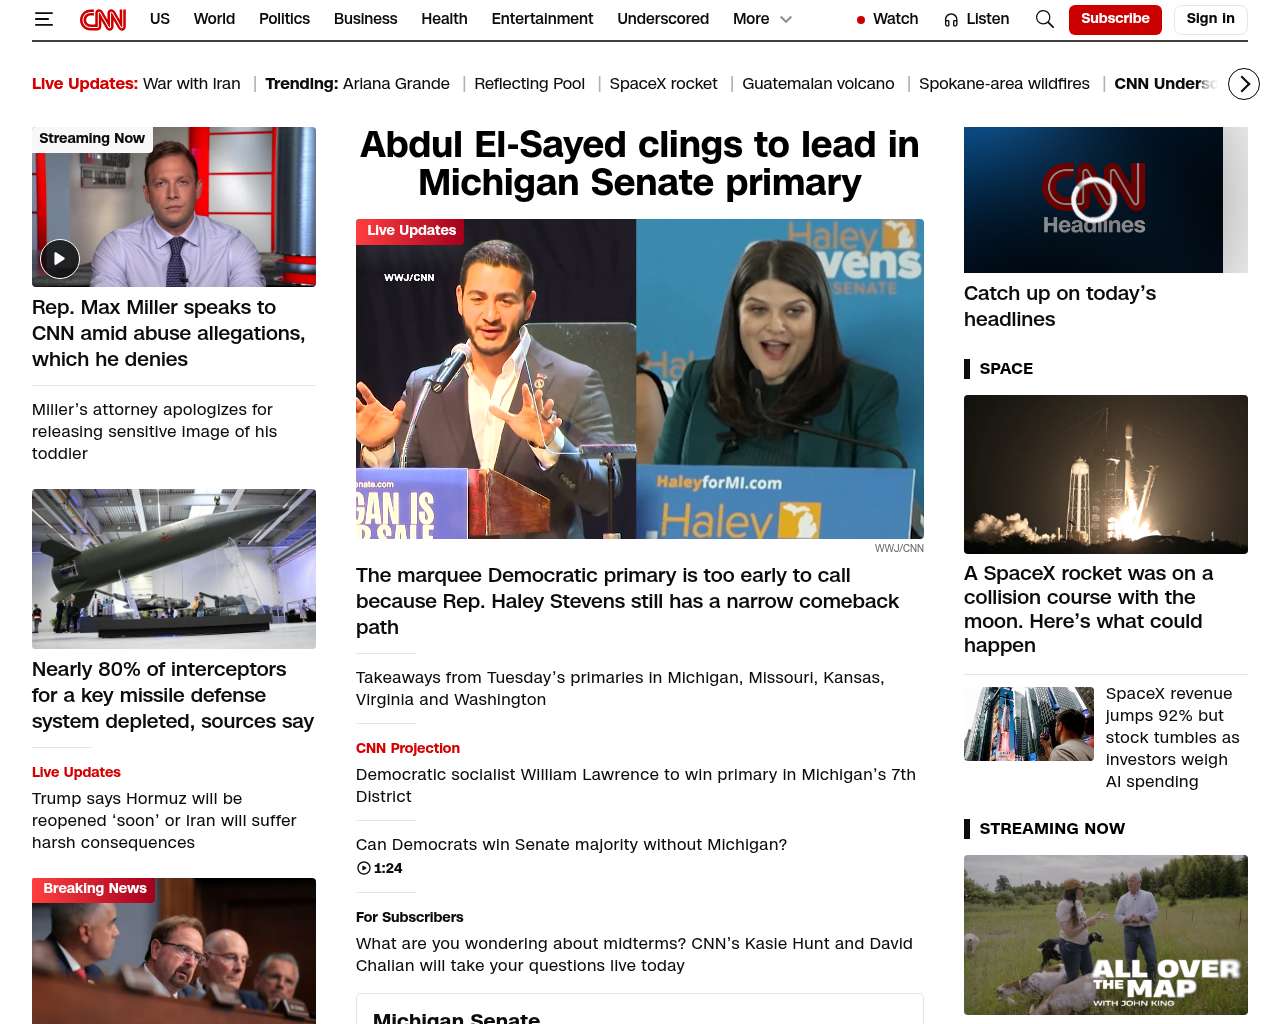Navigate to the Politics section
Image resolution: width=1280 pixels, height=1024 pixels.
pyautogui.click(x=284, y=19)
